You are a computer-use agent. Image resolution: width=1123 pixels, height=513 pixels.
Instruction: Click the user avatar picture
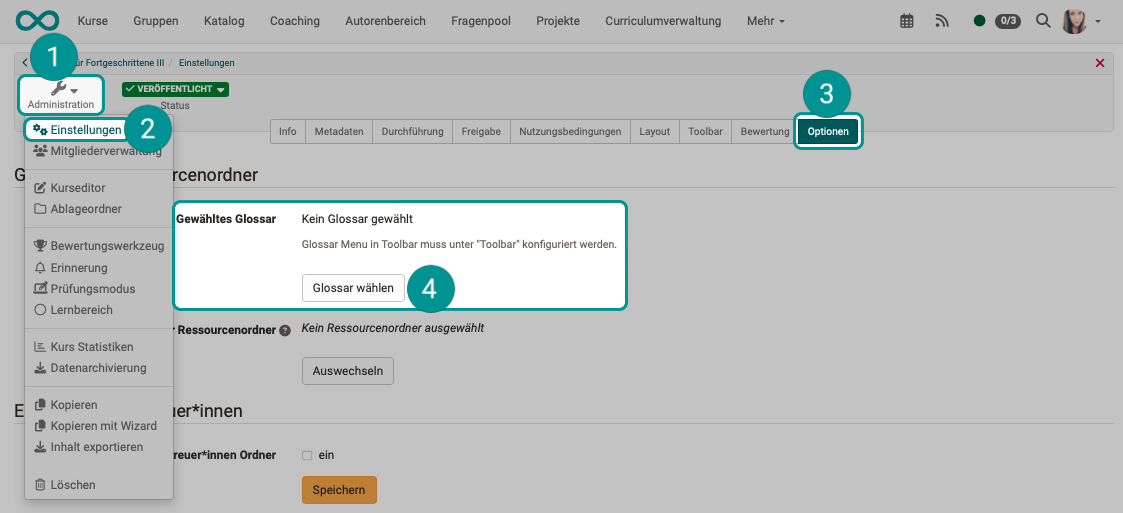coord(1075,21)
